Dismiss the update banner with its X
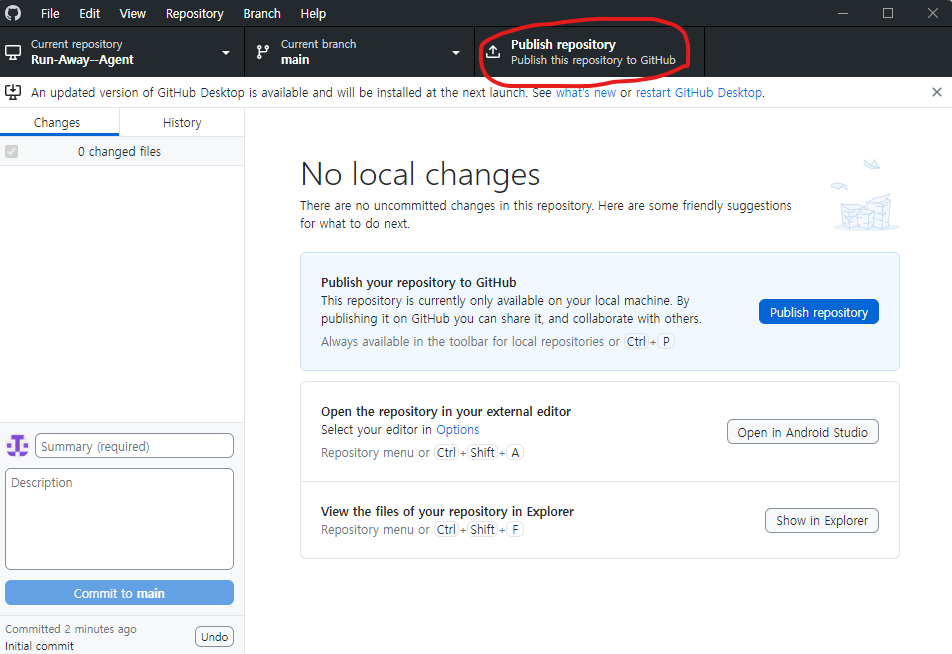 (937, 92)
